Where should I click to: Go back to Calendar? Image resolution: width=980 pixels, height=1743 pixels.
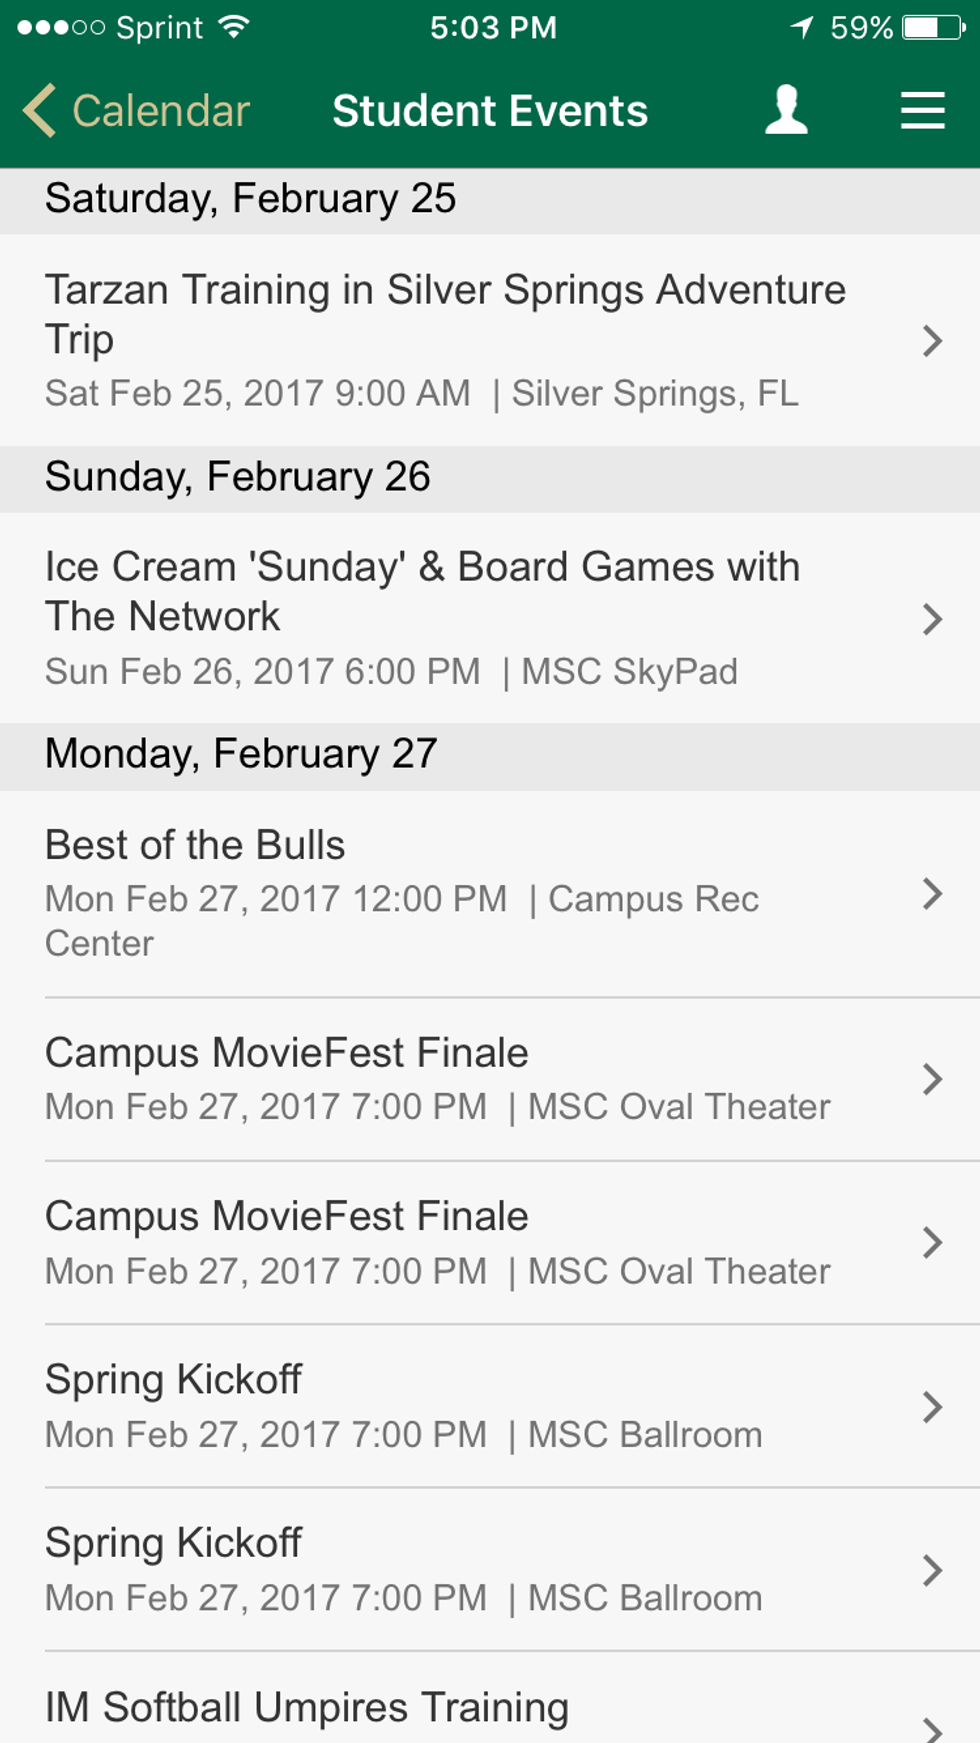click(x=160, y=111)
